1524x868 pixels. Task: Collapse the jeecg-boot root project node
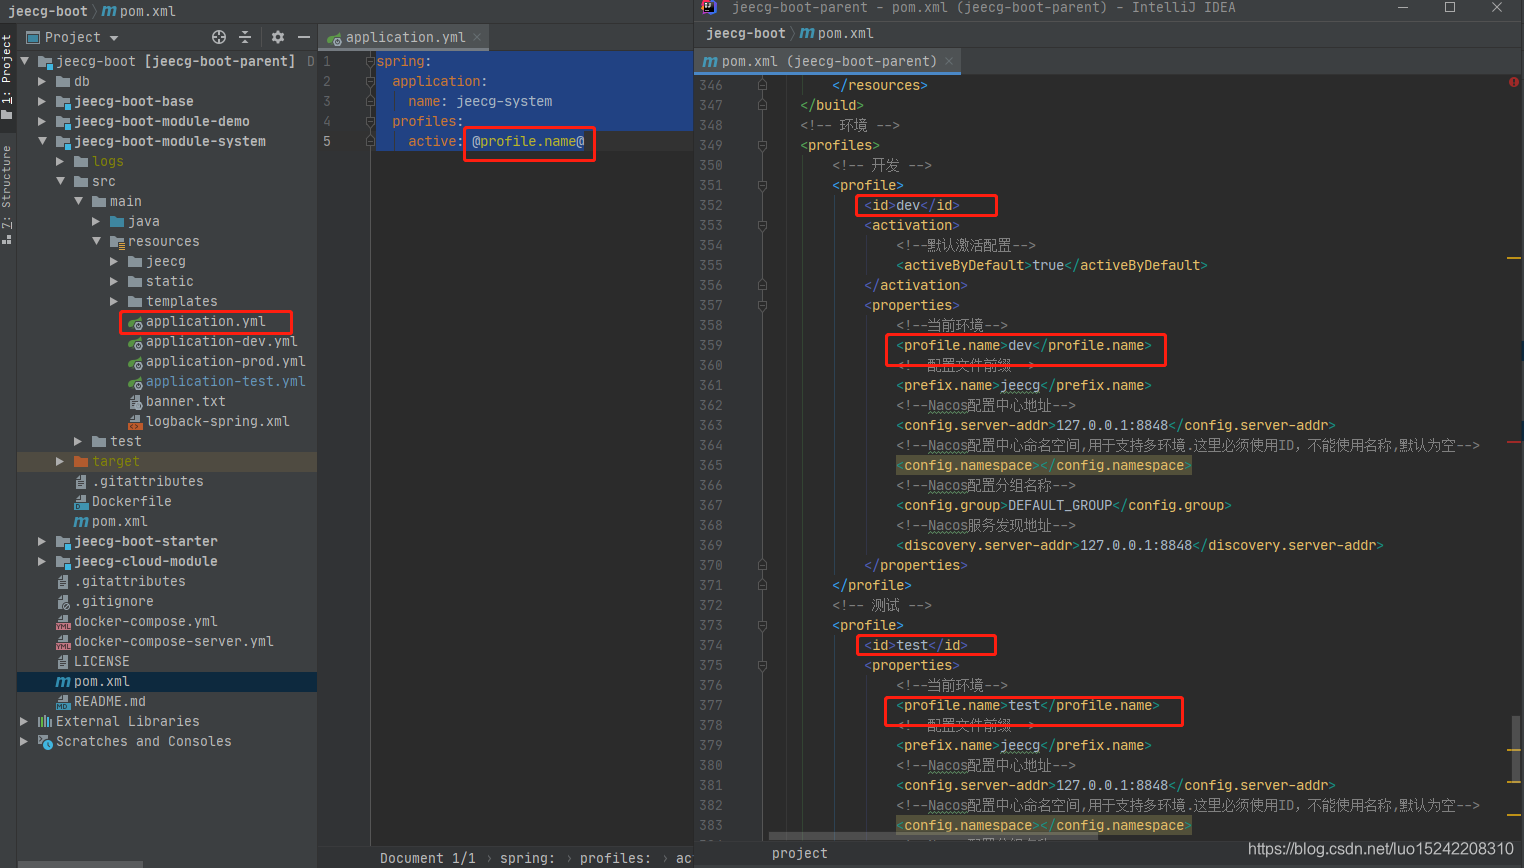click(x=25, y=61)
